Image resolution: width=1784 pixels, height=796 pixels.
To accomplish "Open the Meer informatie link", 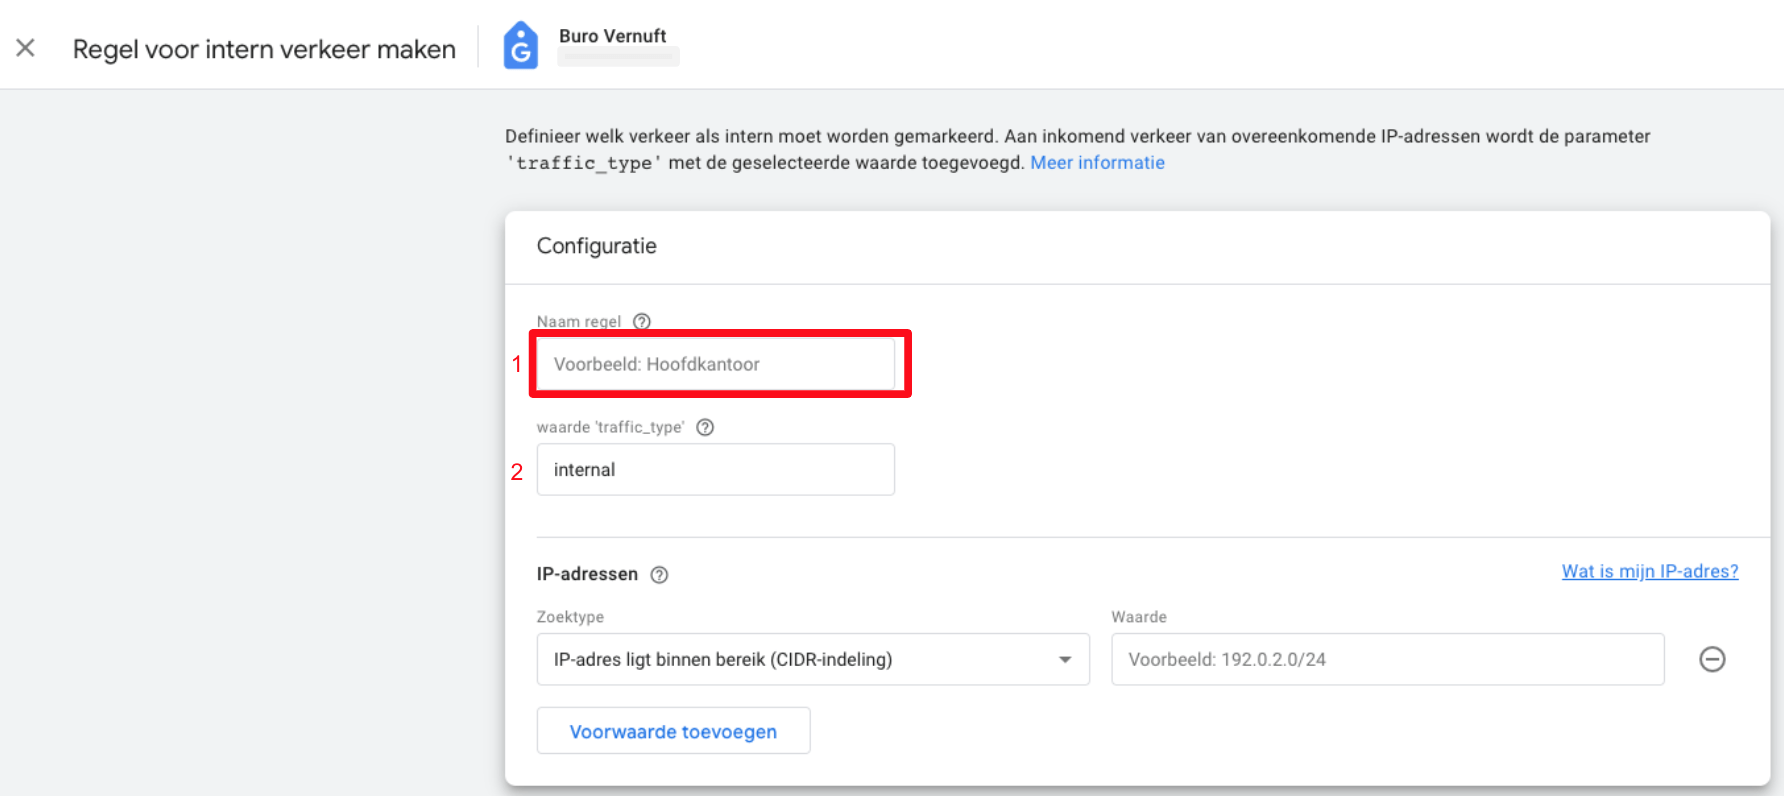I will 1097,163.
